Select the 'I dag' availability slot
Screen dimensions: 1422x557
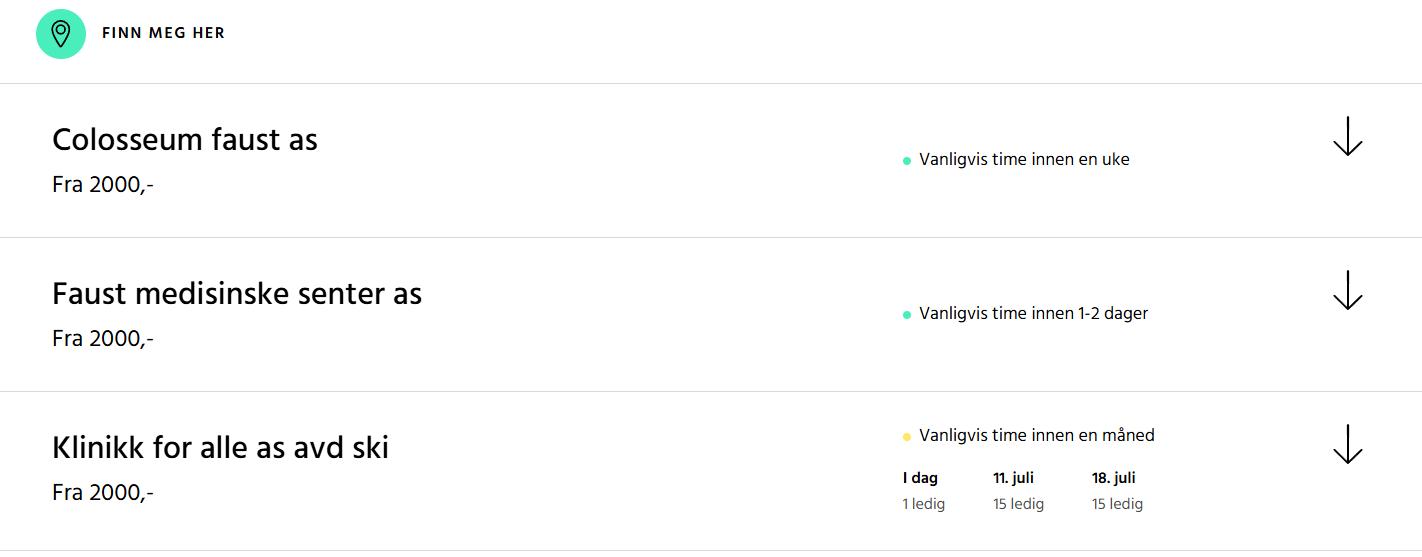[x=920, y=478]
